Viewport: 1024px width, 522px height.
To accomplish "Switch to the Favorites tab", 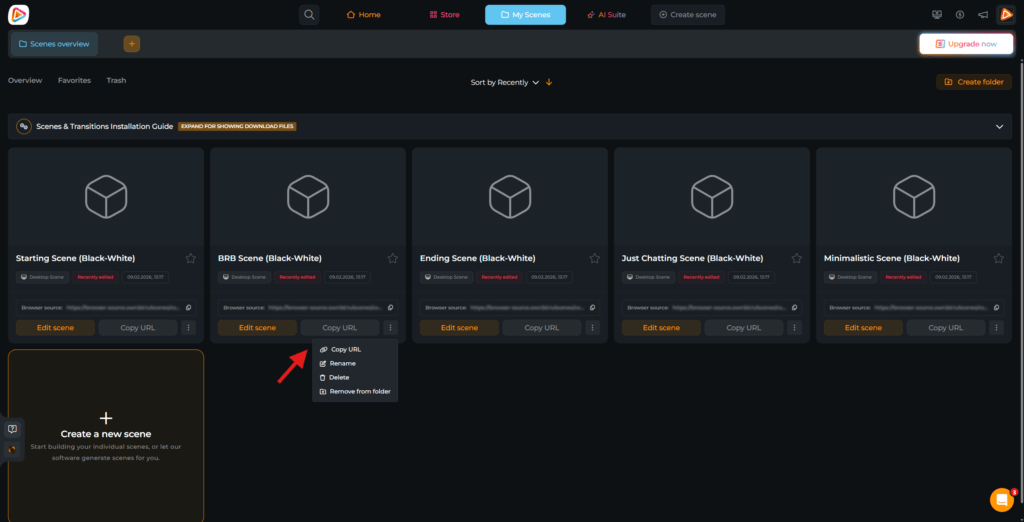I will click(x=74, y=80).
